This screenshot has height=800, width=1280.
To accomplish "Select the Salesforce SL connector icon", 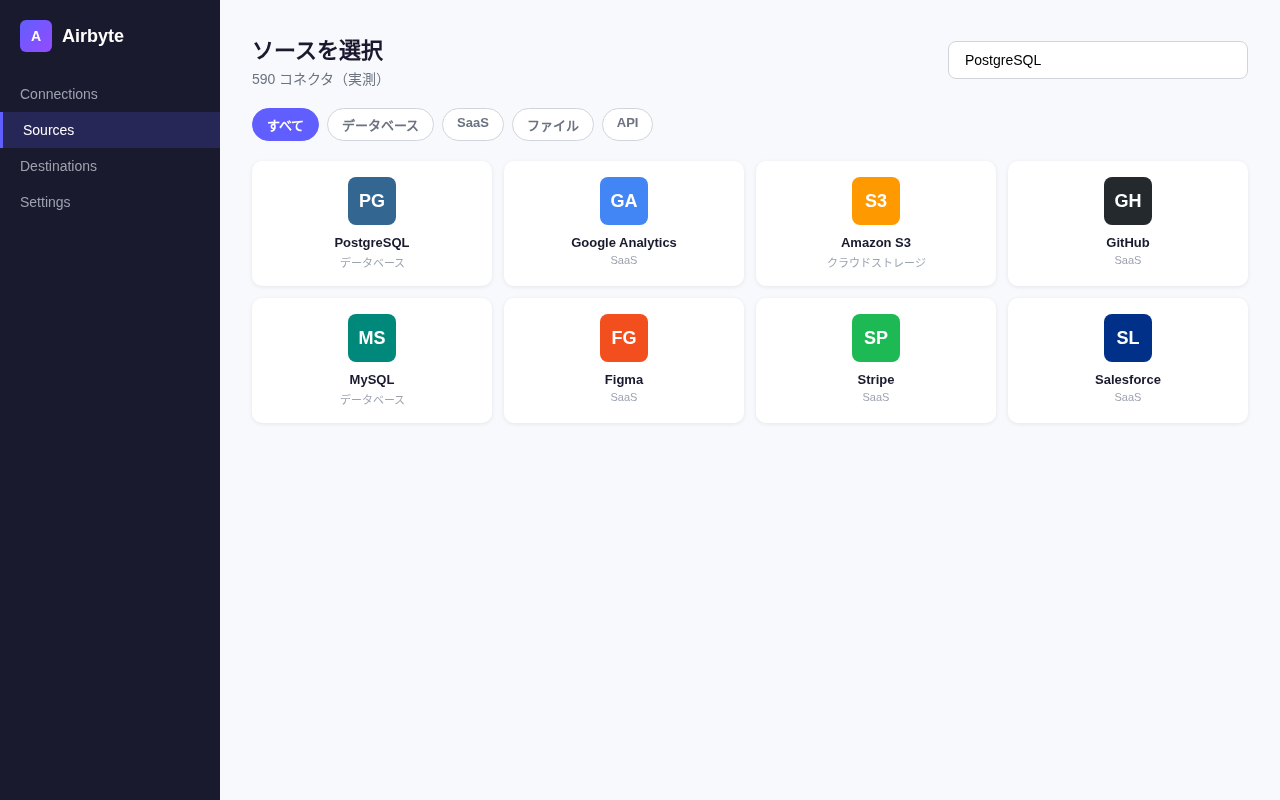I will [1128, 338].
